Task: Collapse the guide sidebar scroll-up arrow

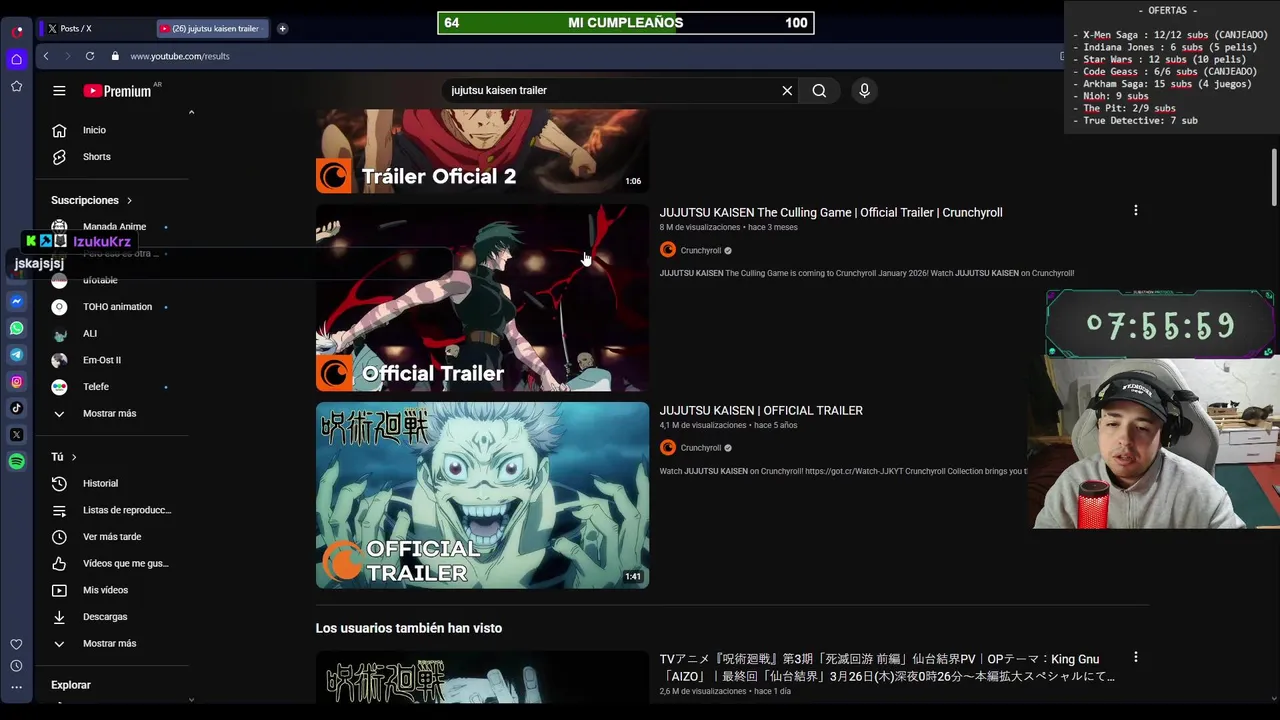Action: [x=191, y=112]
